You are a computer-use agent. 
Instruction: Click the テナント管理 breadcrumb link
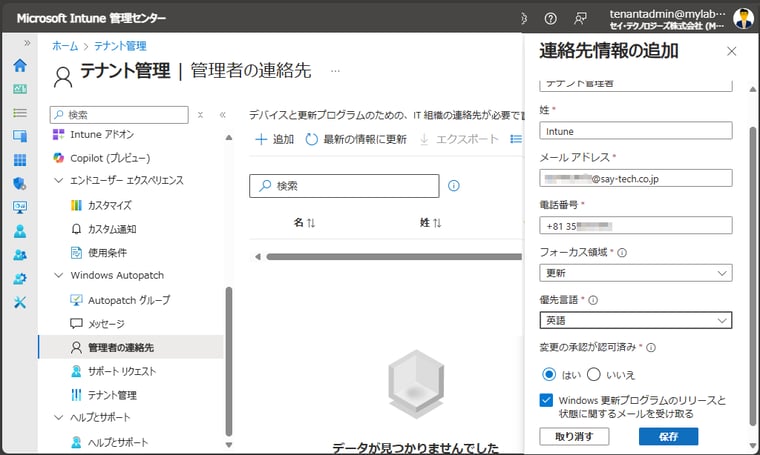tap(120, 46)
